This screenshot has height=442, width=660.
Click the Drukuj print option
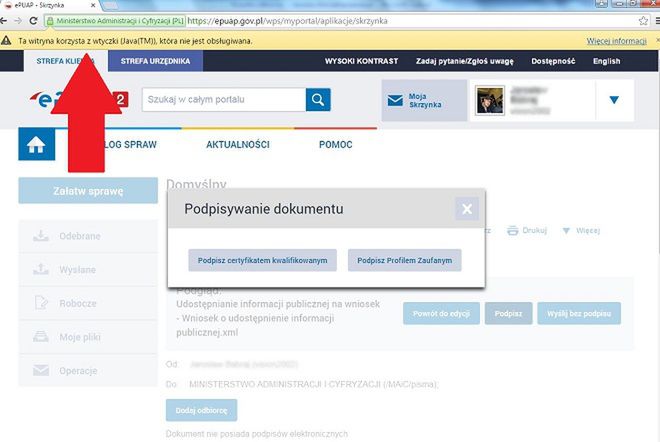point(527,231)
